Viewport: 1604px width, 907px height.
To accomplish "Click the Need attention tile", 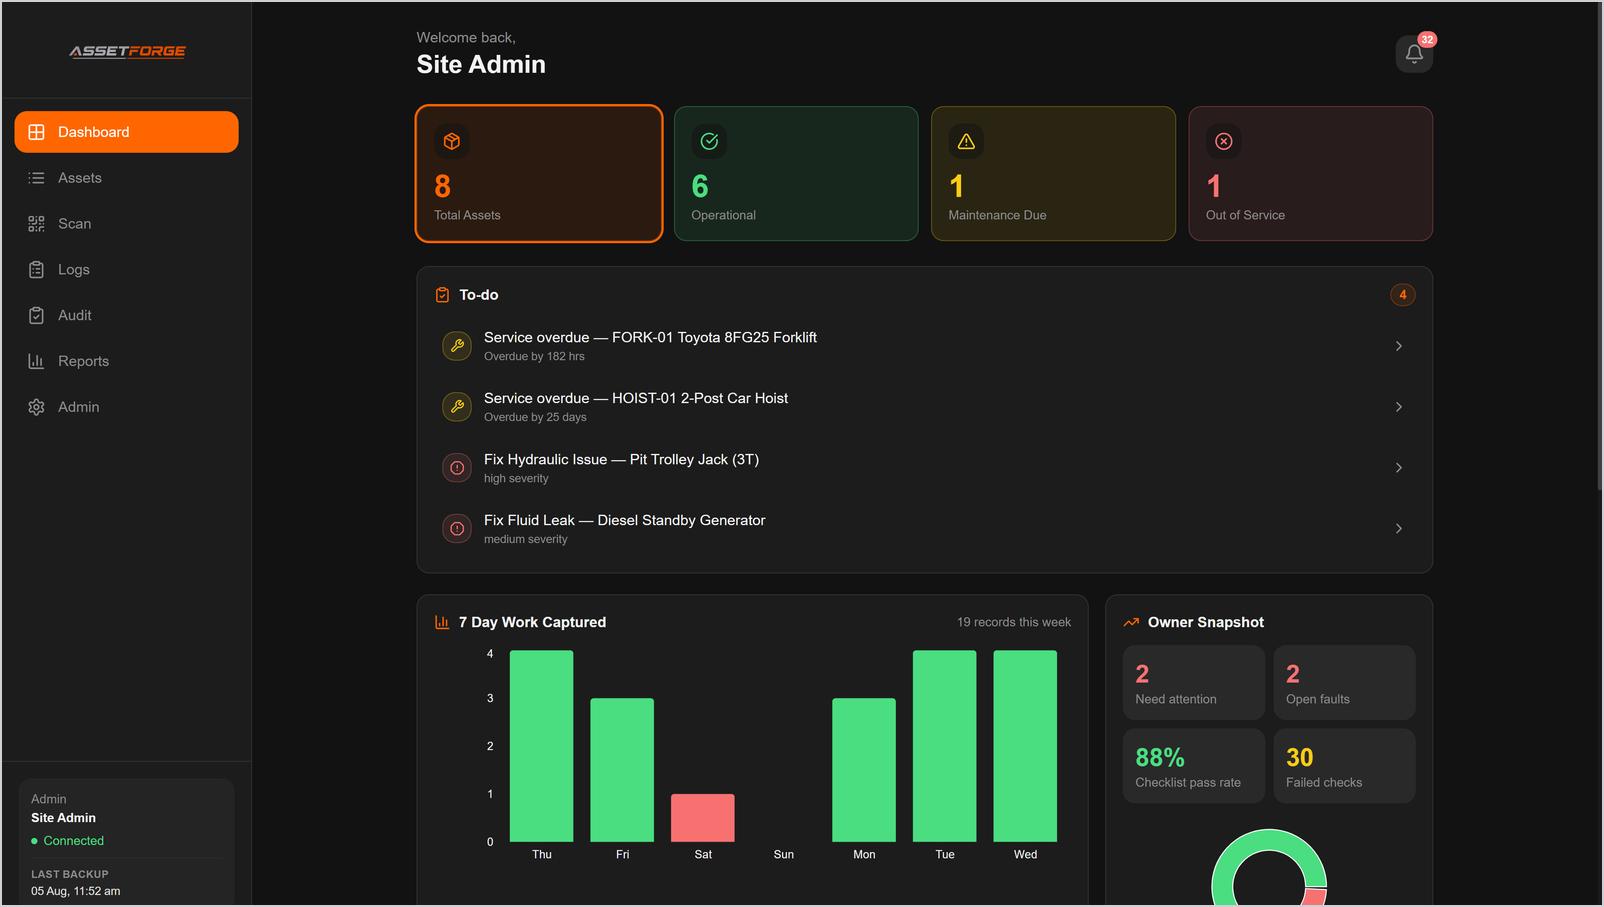I will tap(1193, 683).
